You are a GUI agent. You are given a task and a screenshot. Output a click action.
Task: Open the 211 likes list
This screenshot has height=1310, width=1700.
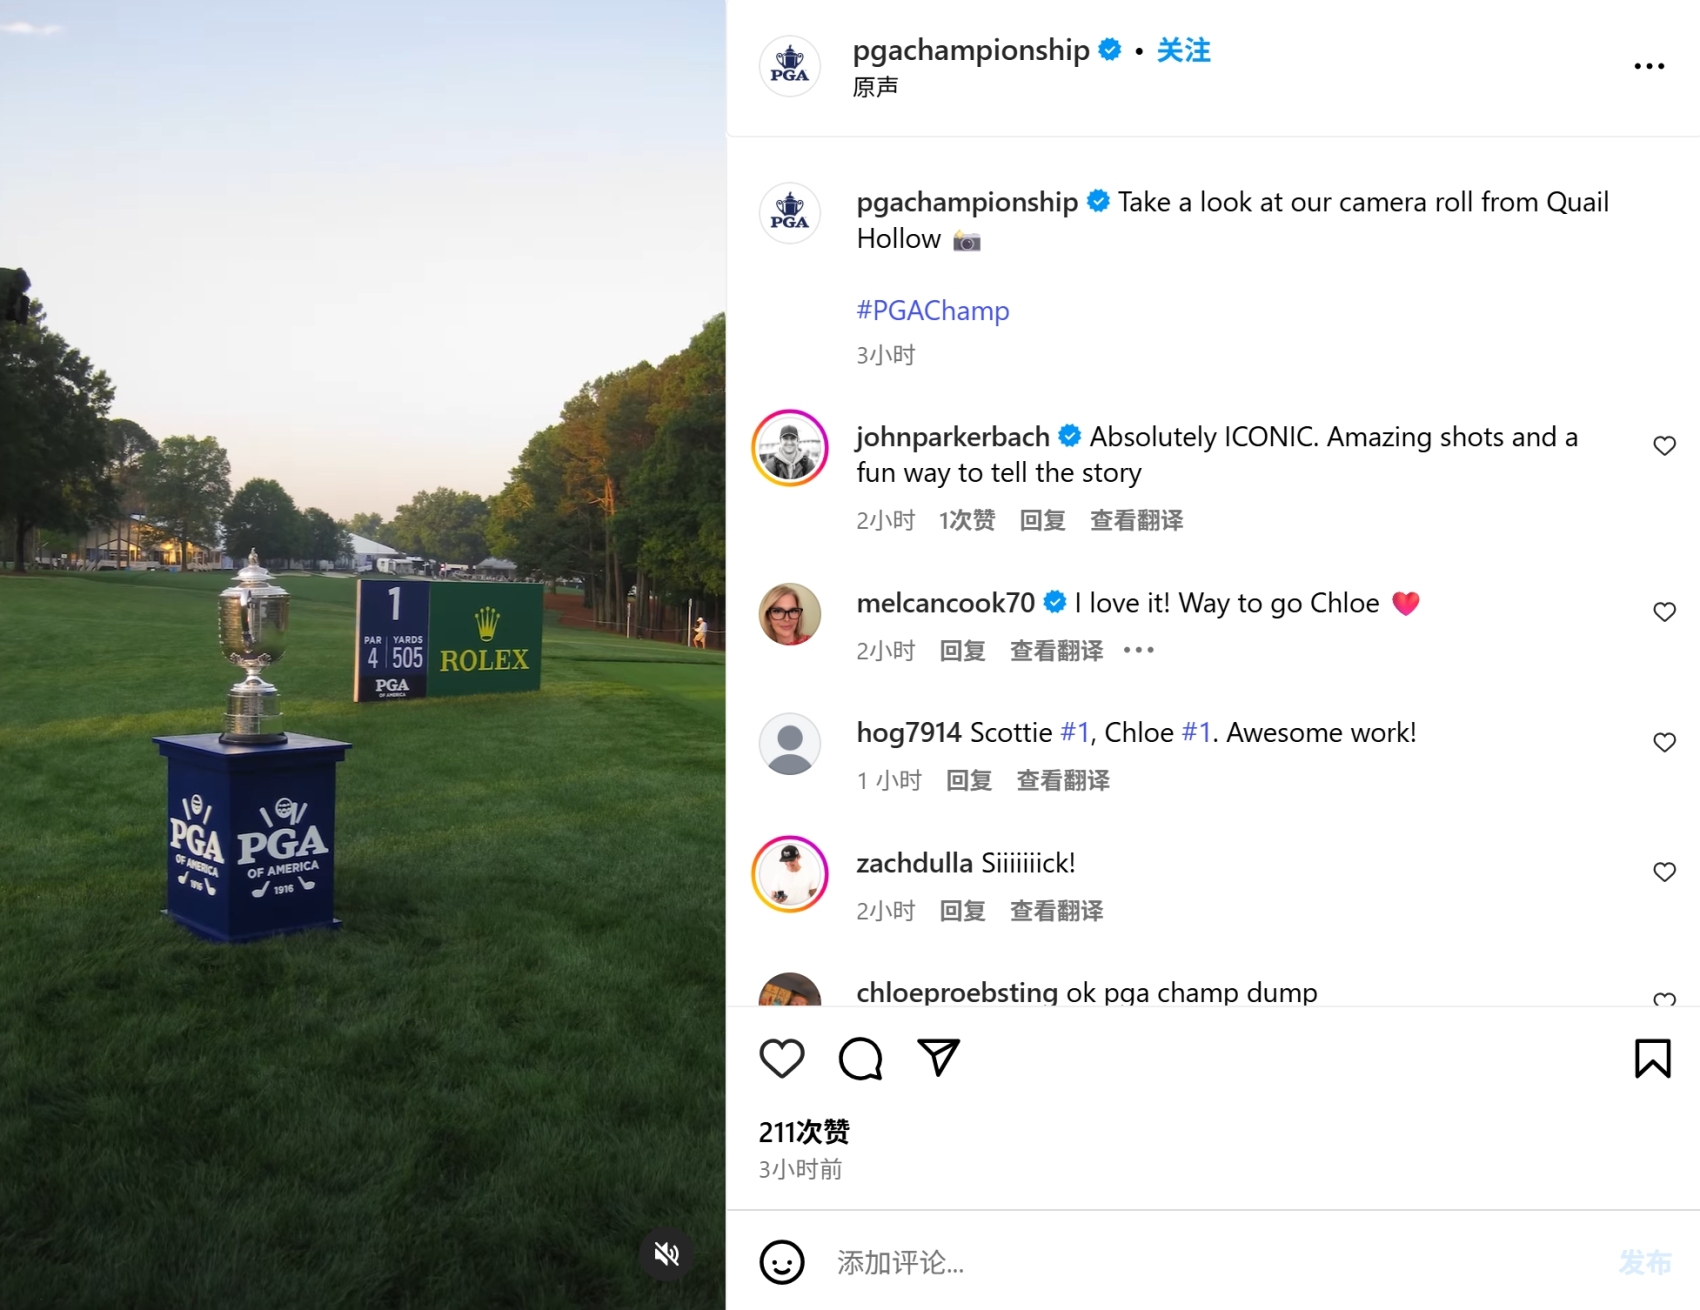click(804, 1132)
